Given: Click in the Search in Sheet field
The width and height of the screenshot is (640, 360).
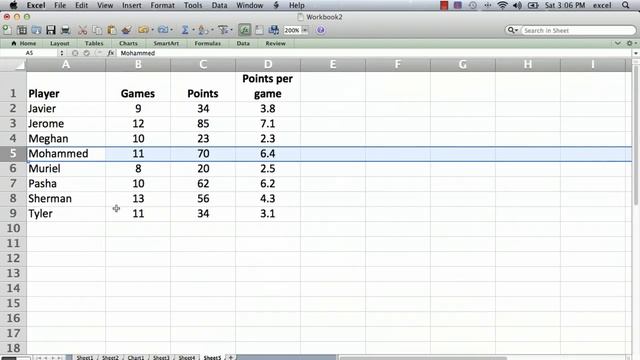Looking at the screenshot, I should click(x=578, y=30).
